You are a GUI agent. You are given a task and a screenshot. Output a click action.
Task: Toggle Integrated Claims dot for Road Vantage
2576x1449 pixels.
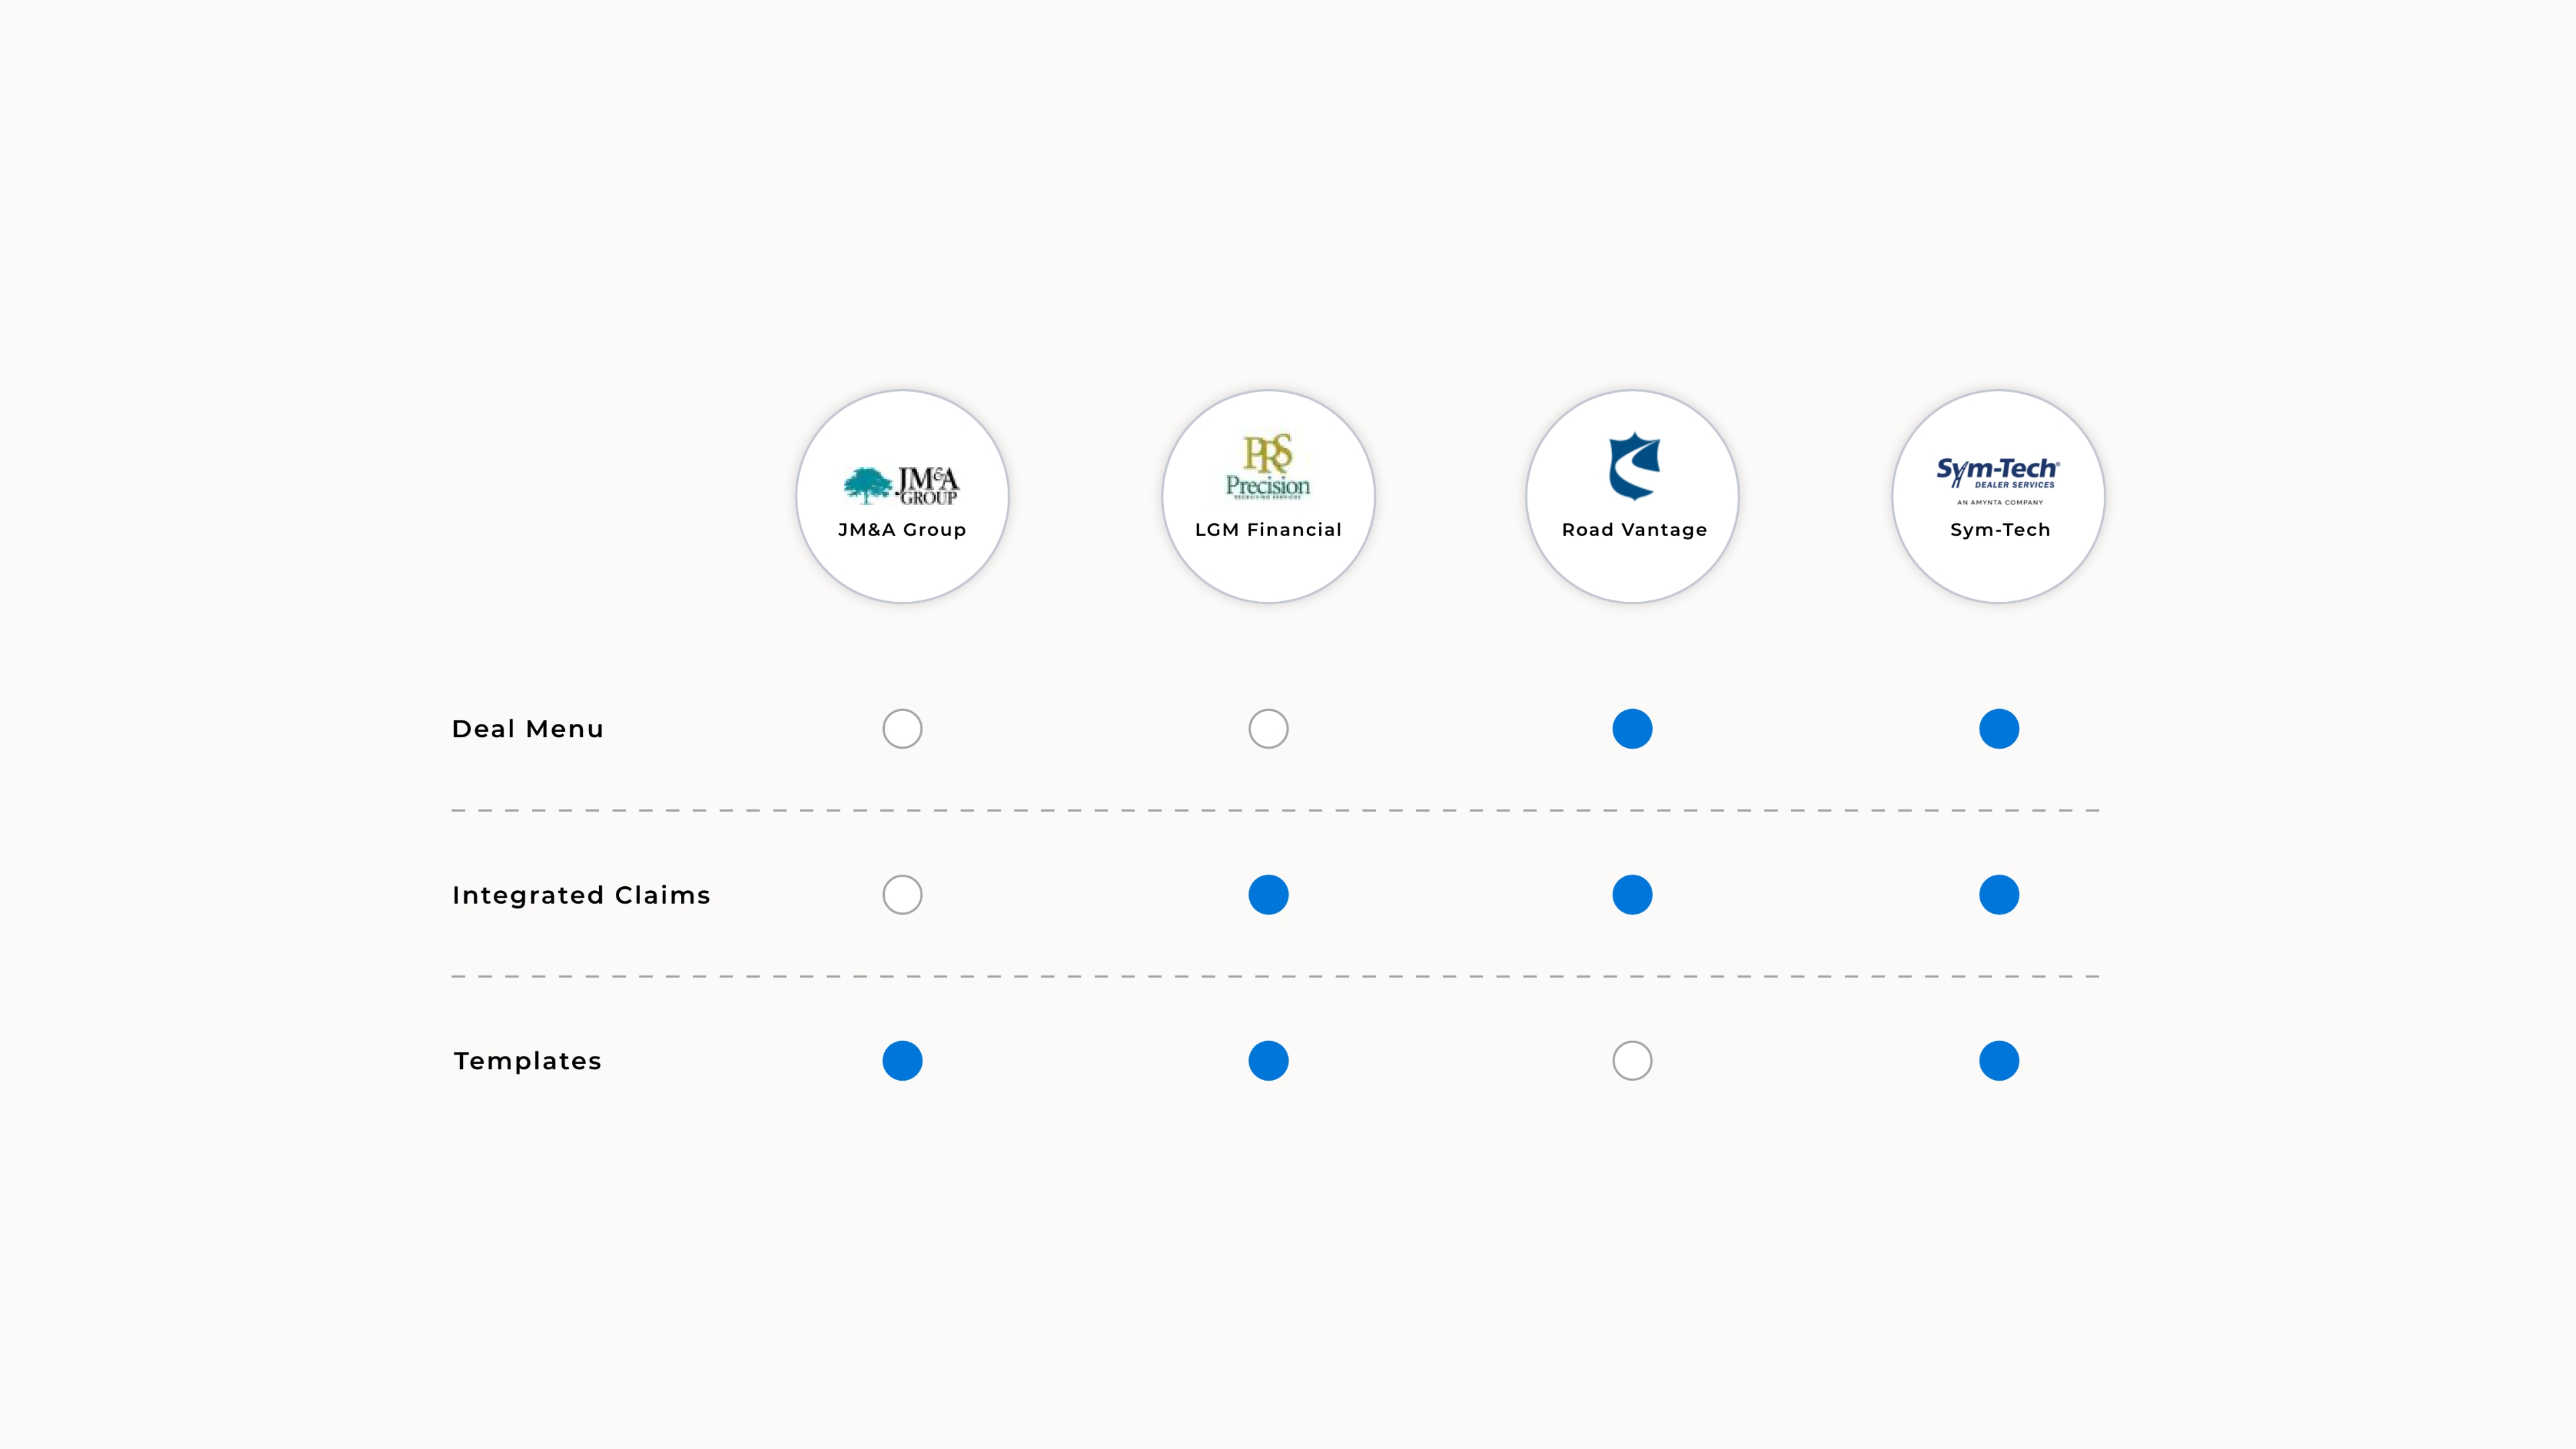click(1632, 895)
